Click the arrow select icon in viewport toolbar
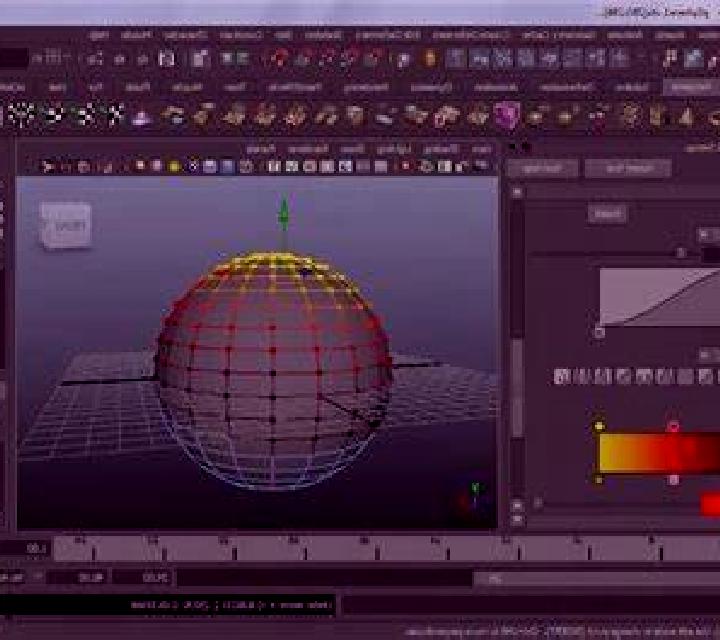720x640 pixels. (x=47, y=166)
